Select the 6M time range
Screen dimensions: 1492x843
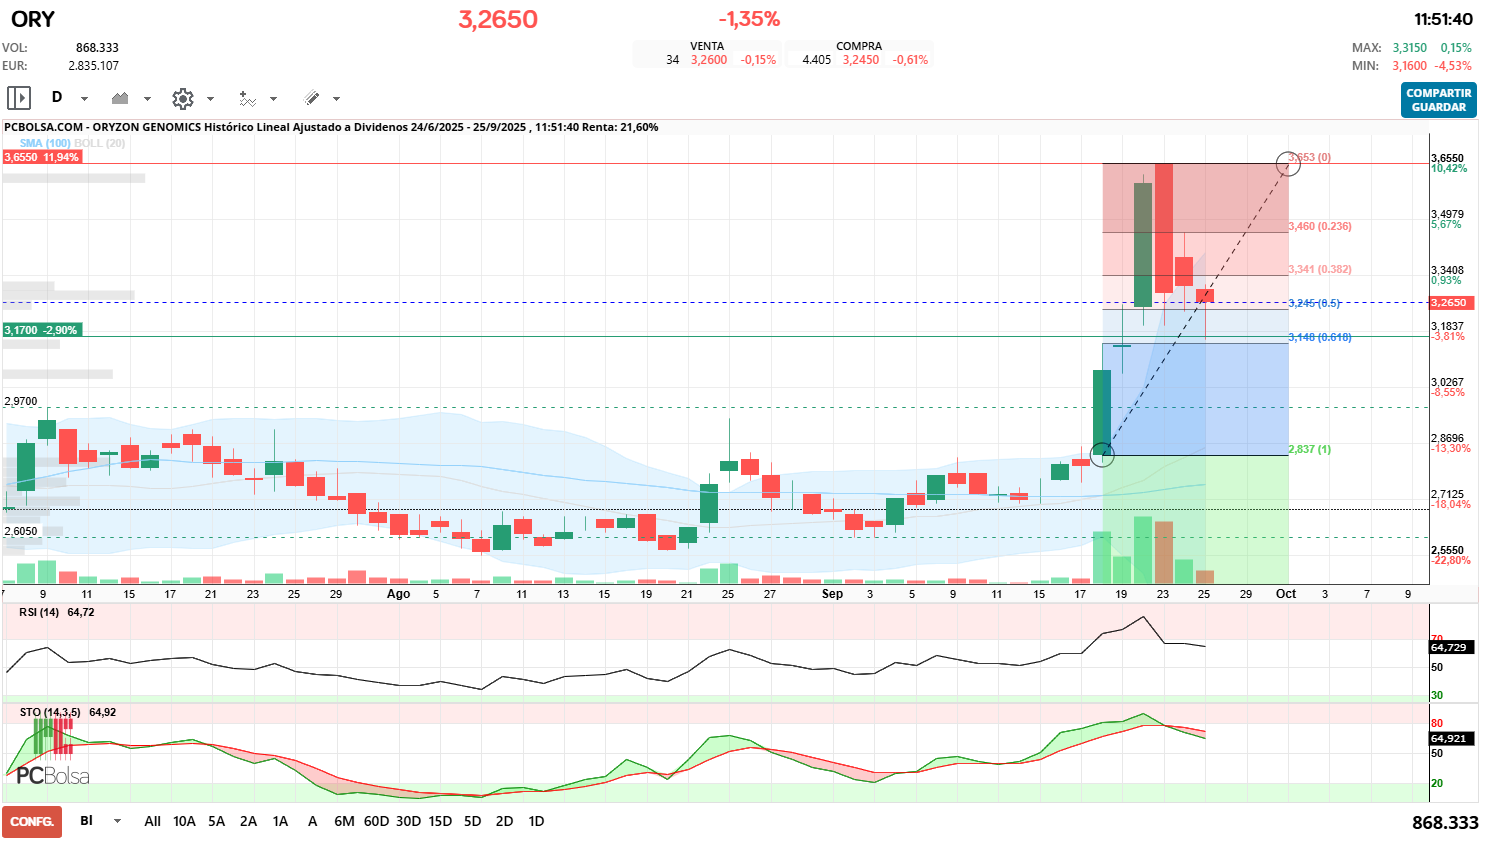344,821
